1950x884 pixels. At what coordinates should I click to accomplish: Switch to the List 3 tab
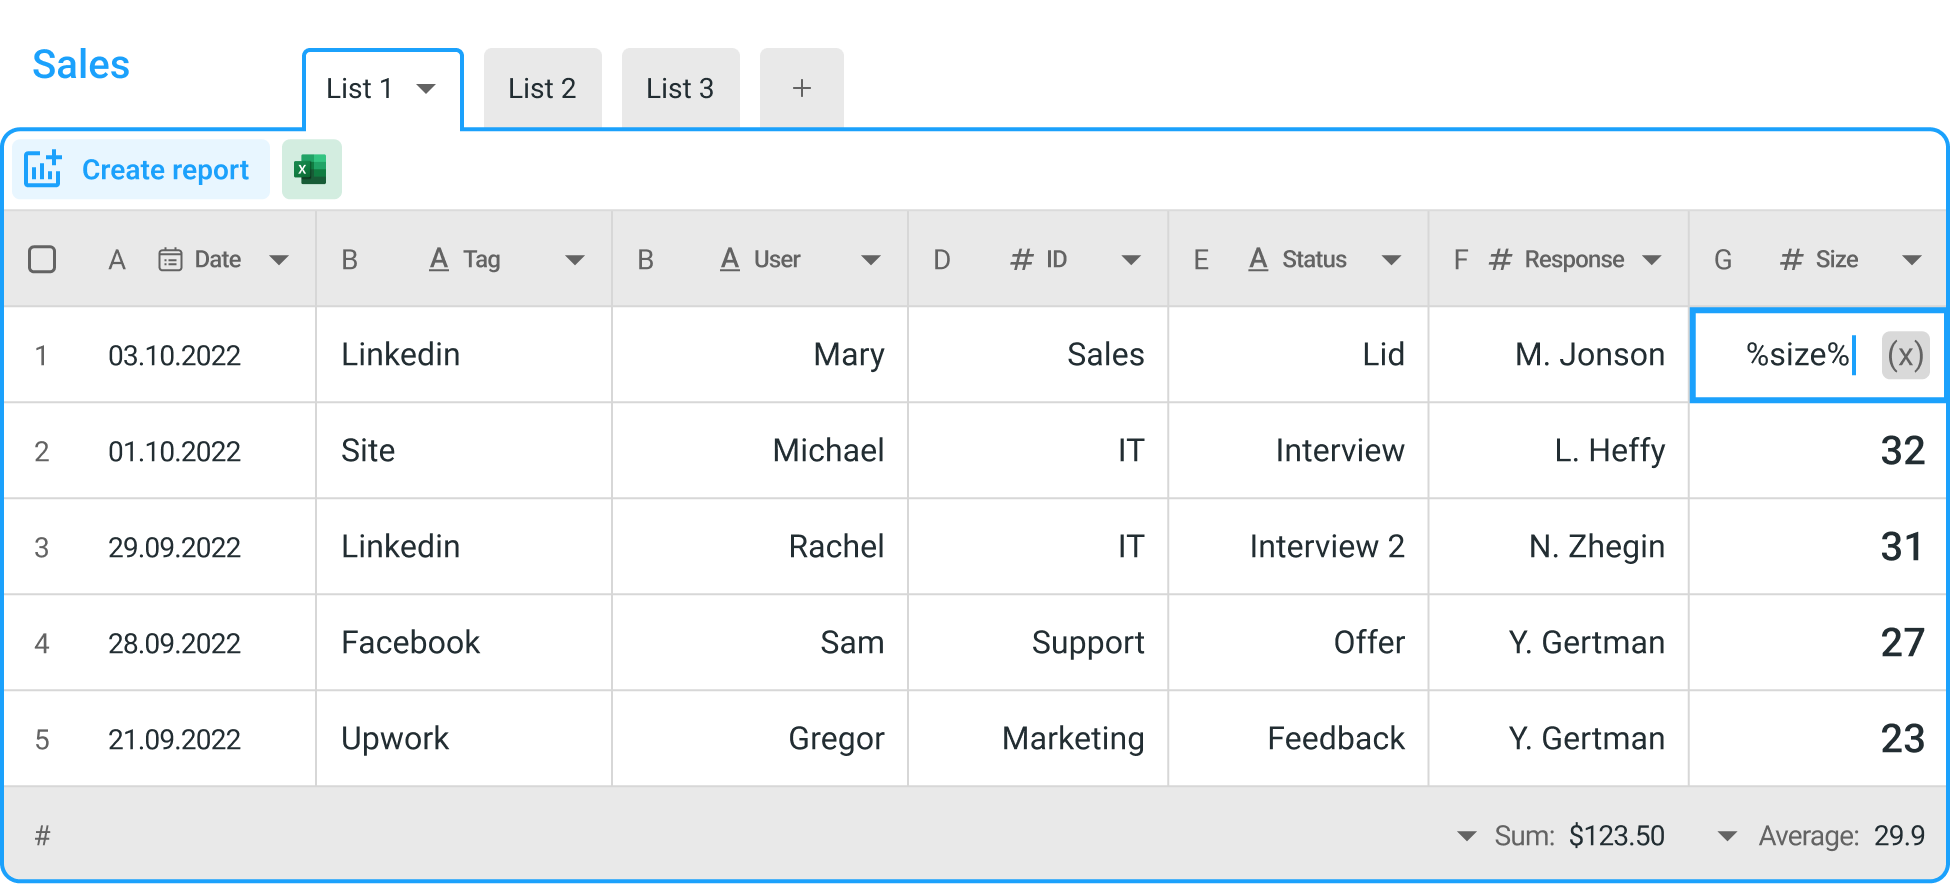pyautogui.click(x=680, y=89)
